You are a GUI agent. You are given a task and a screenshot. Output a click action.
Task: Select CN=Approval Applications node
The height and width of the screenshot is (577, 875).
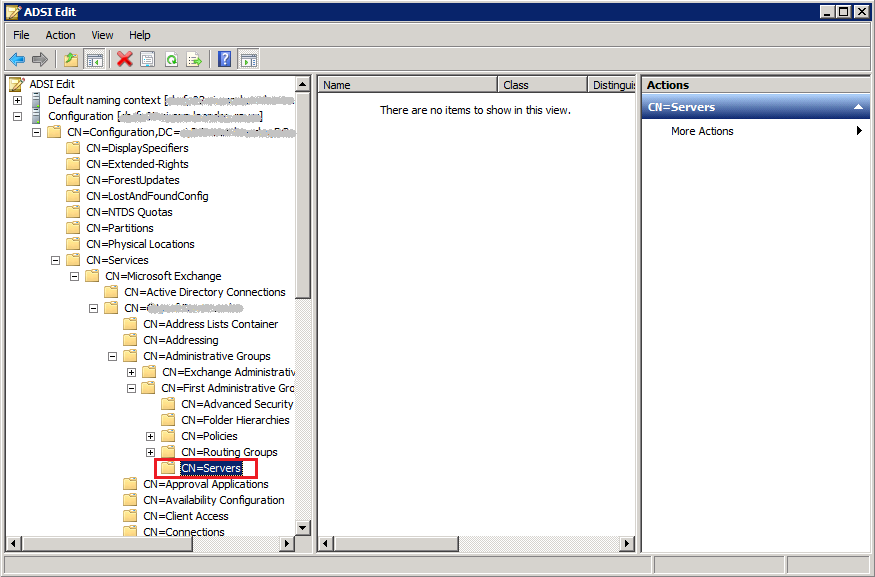205,484
